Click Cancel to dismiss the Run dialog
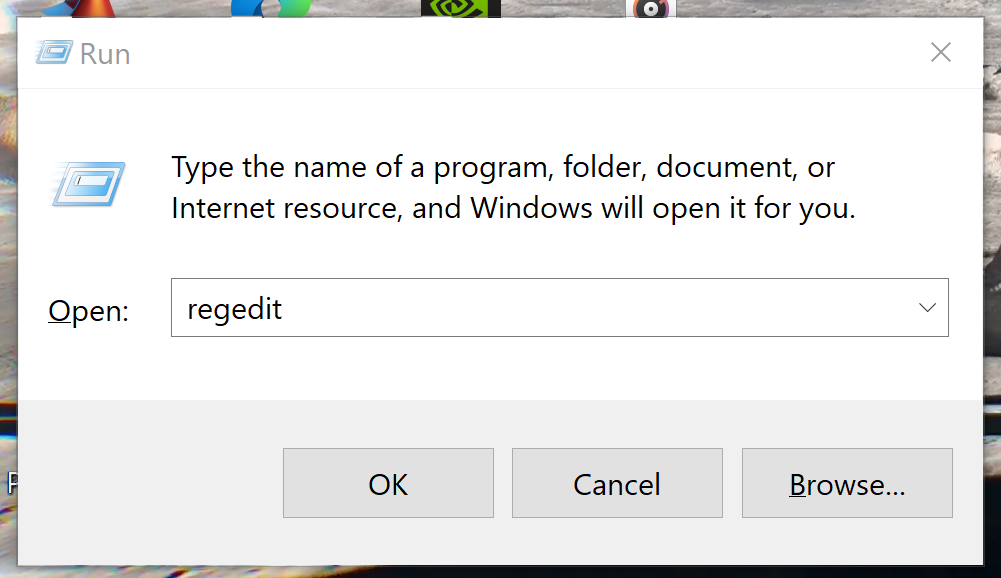The width and height of the screenshot is (1001, 578). click(x=616, y=484)
